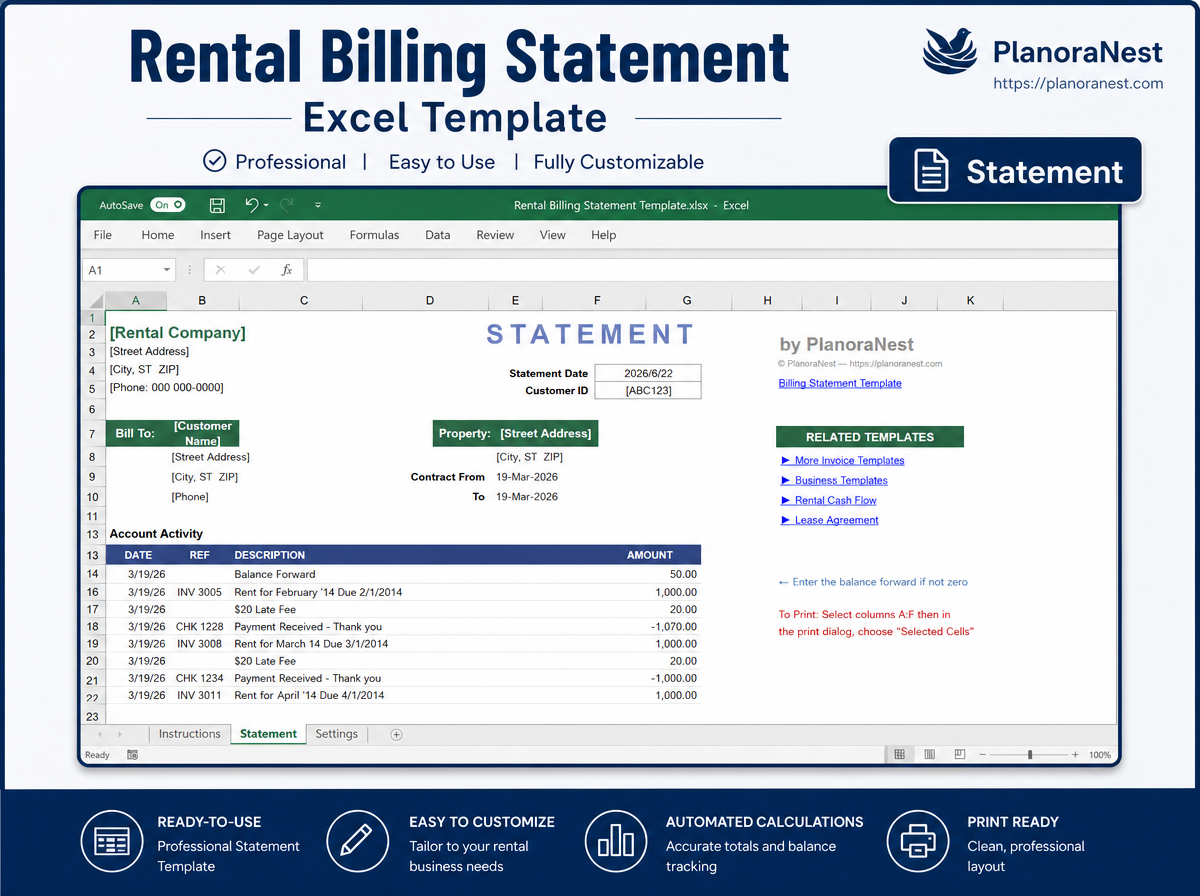The width and height of the screenshot is (1200, 896).
Task: Click the INV 3005 reference cell
Action: [199, 592]
